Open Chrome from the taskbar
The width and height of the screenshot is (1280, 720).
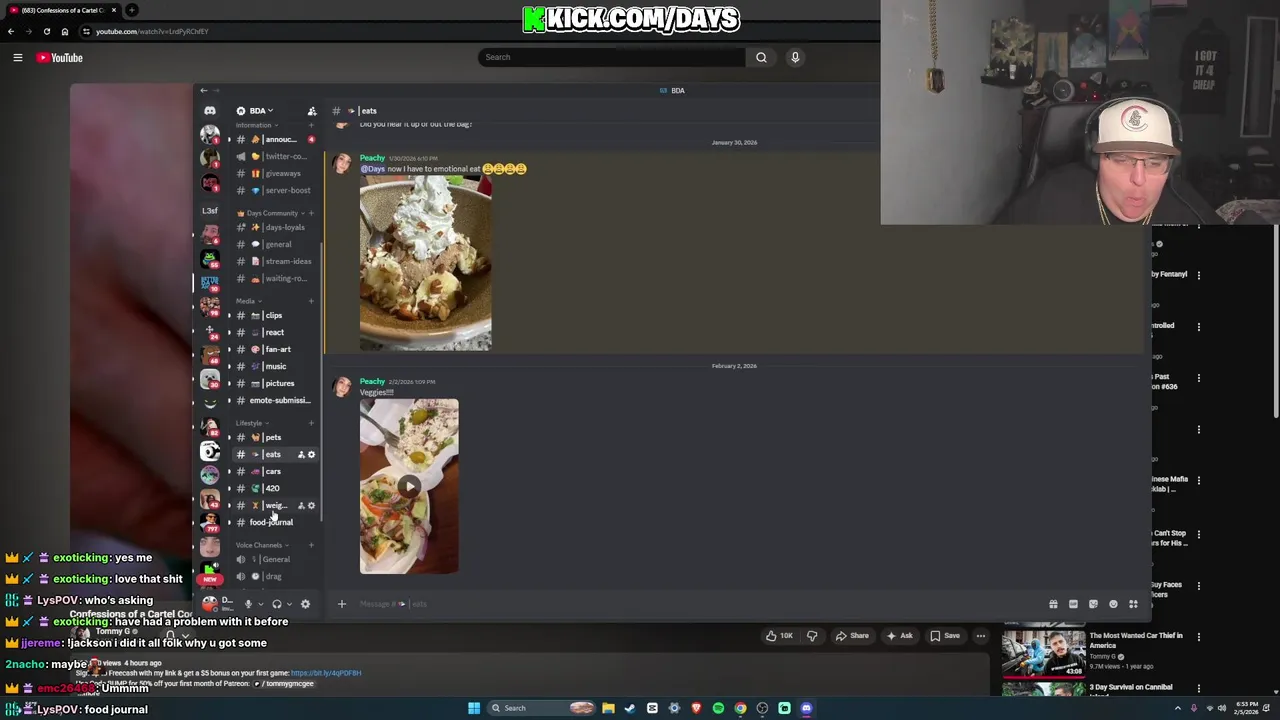pyautogui.click(x=740, y=708)
